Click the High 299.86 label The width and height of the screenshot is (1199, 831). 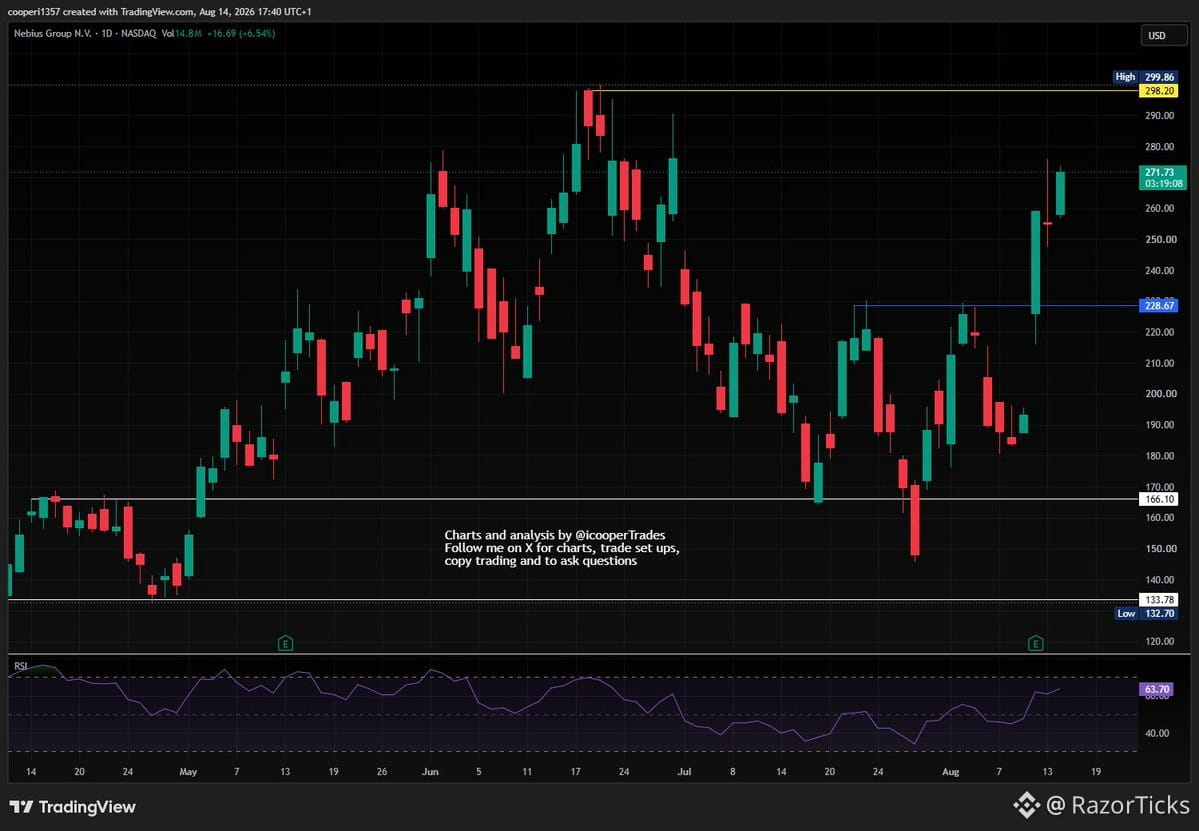tap(1145, 76)
